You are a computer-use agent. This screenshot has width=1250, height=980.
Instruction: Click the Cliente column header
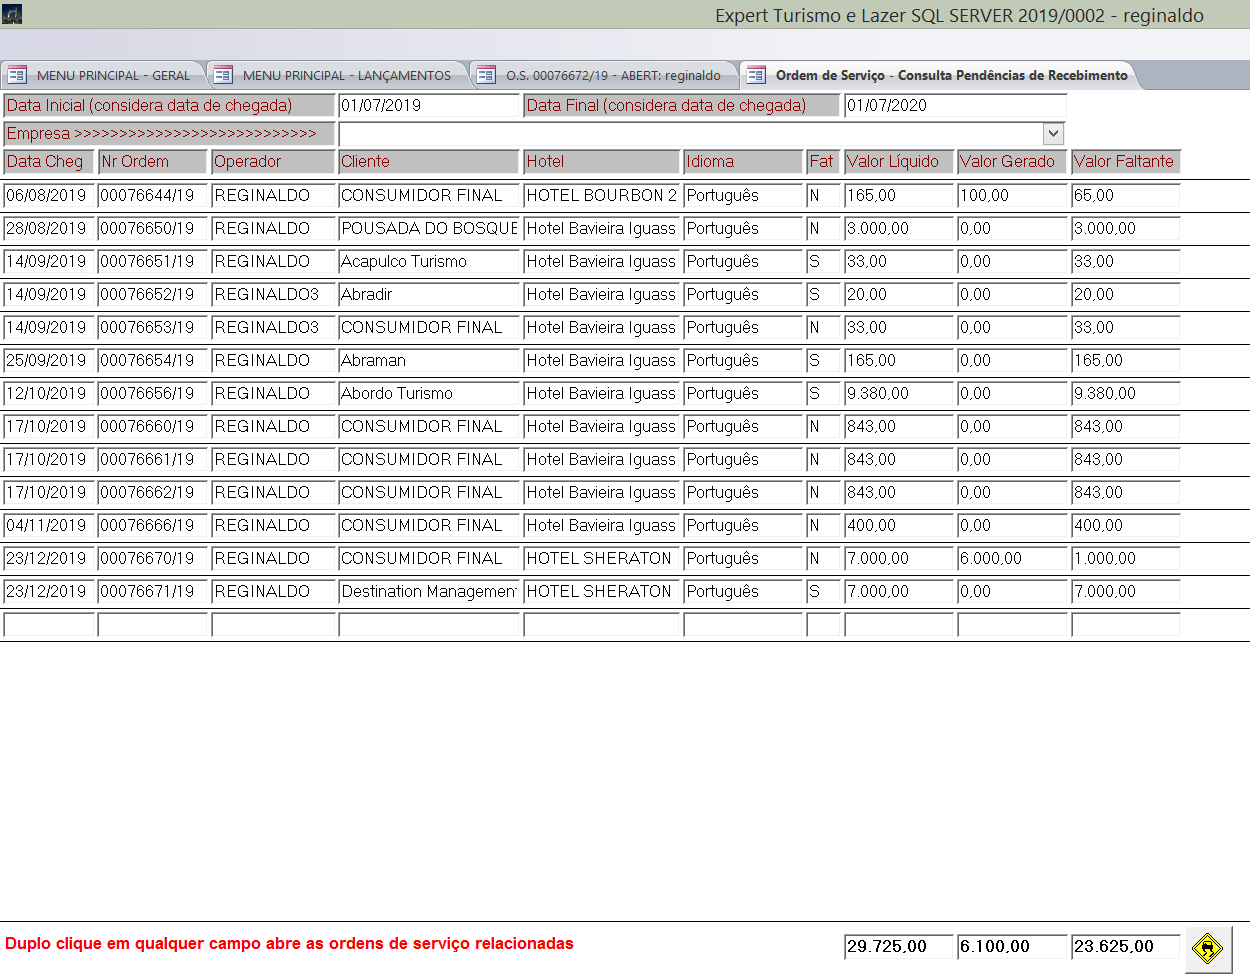429,162
